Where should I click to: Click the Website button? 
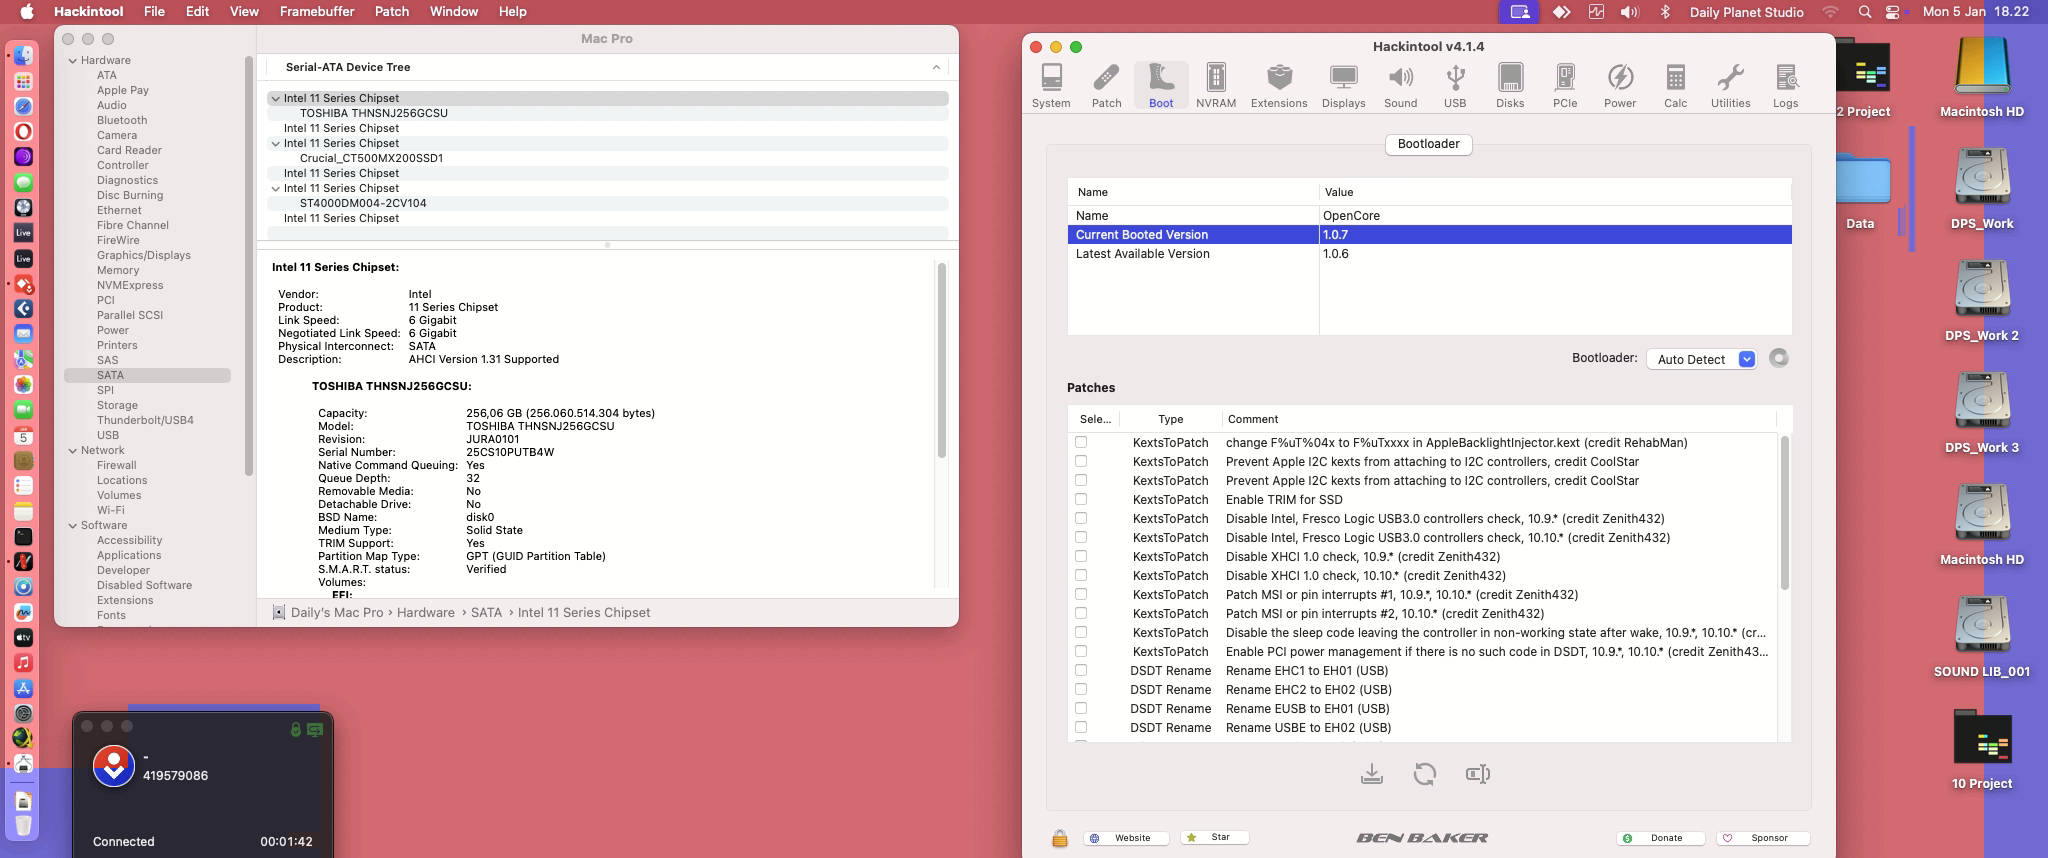tap(1126, 838)
